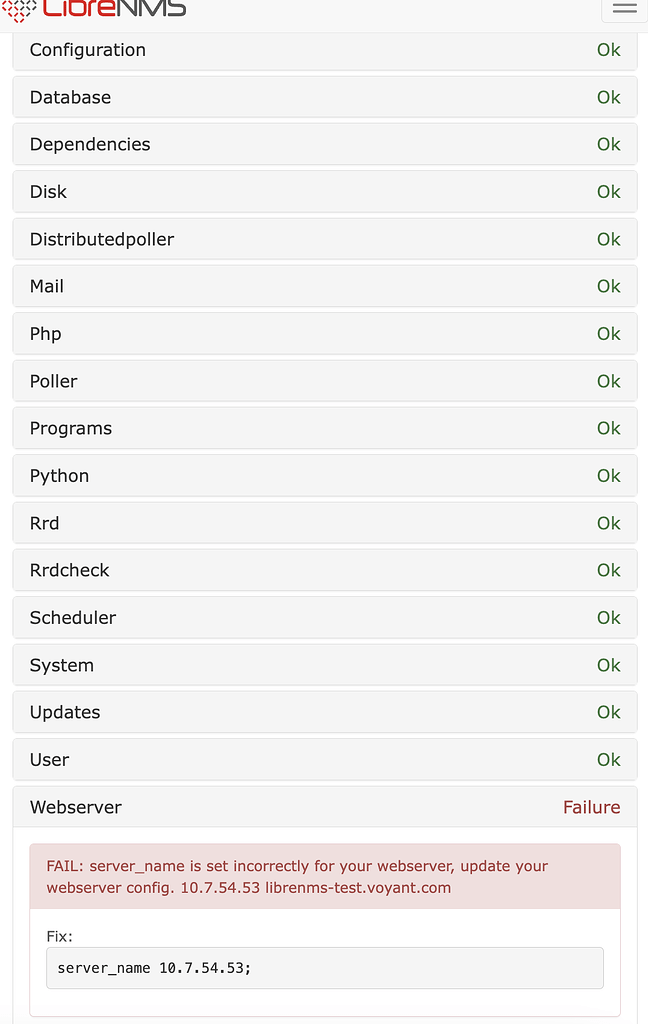
Task: Expand the Updates check panel
Action: 324,712
